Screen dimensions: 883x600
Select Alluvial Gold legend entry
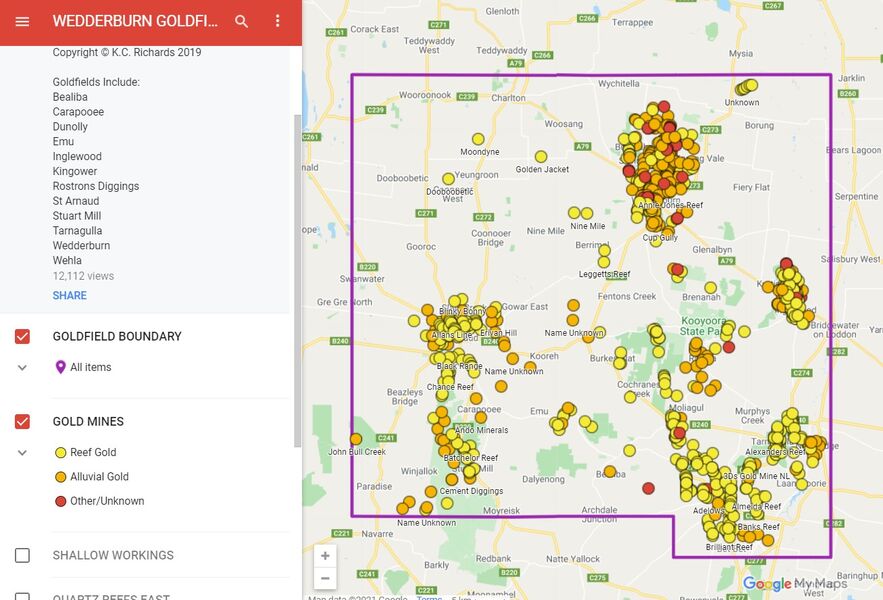pyautogui.click(x=99, y=477)
